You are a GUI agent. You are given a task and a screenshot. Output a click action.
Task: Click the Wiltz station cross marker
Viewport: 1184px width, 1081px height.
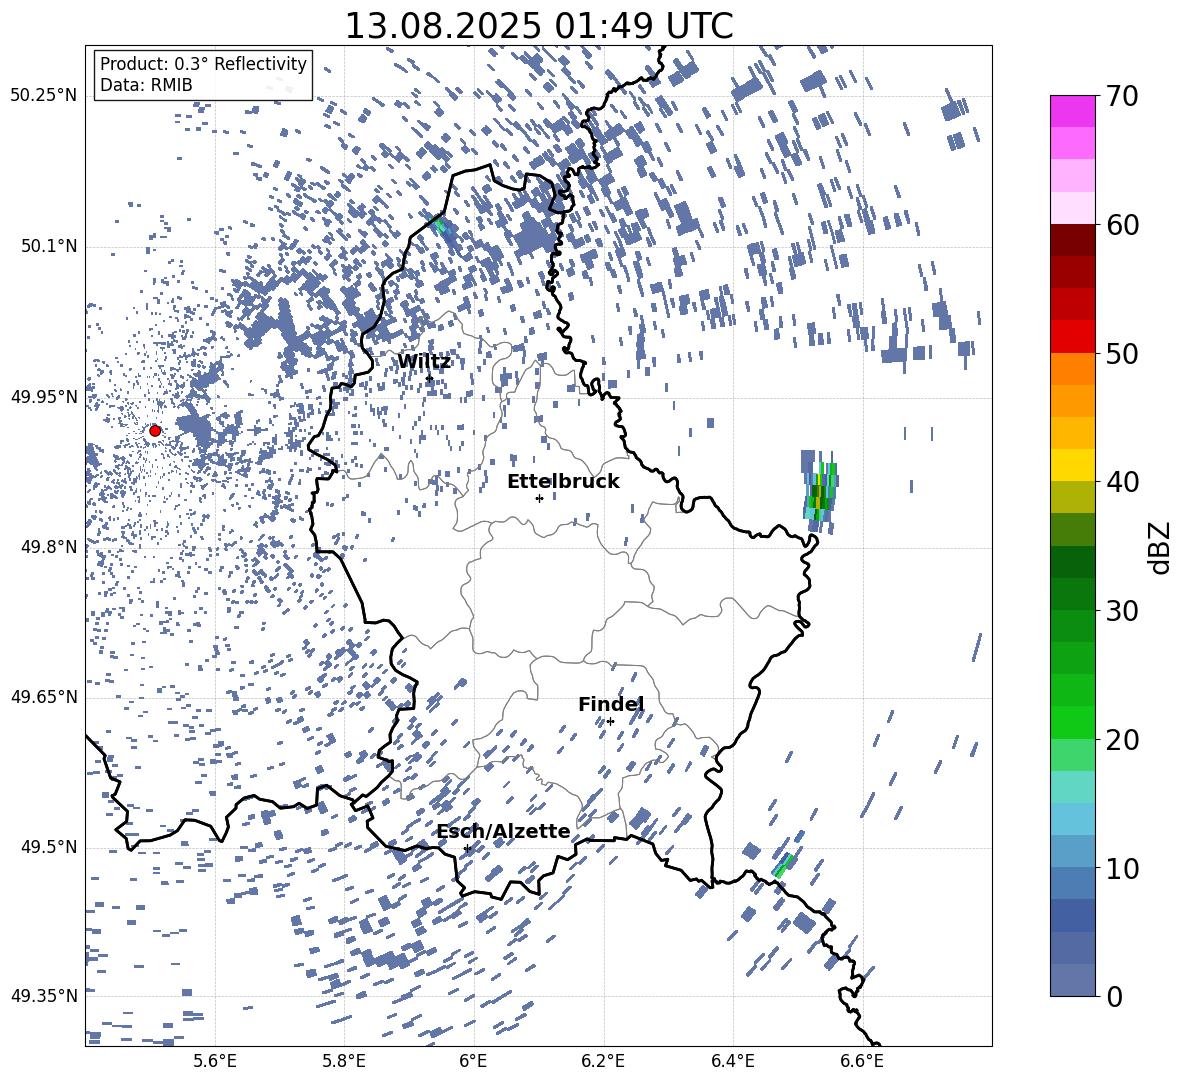(x=430, y=378)
